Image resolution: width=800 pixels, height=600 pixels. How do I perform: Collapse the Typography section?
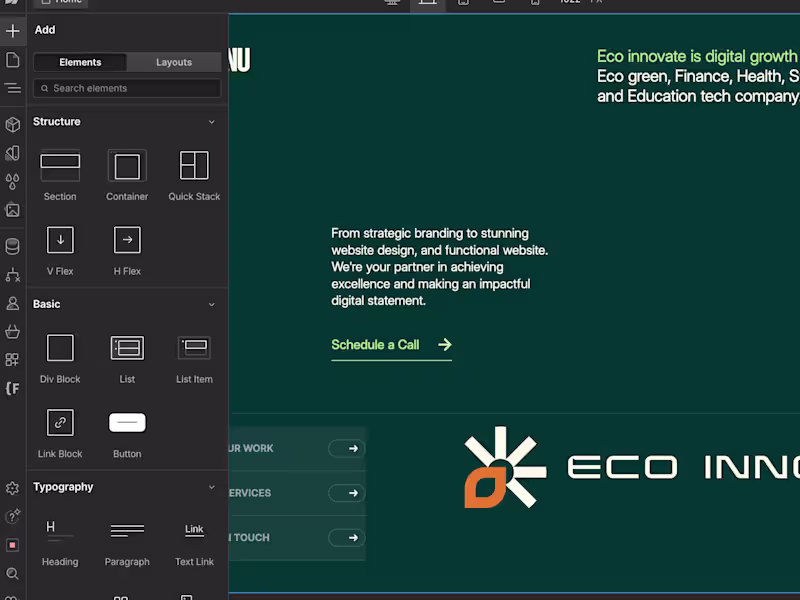pyautogui.click(x=211, y=487)
